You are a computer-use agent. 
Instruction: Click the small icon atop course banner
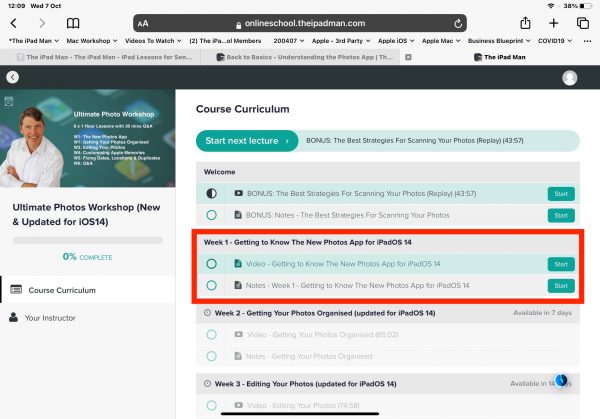(9, 101)
